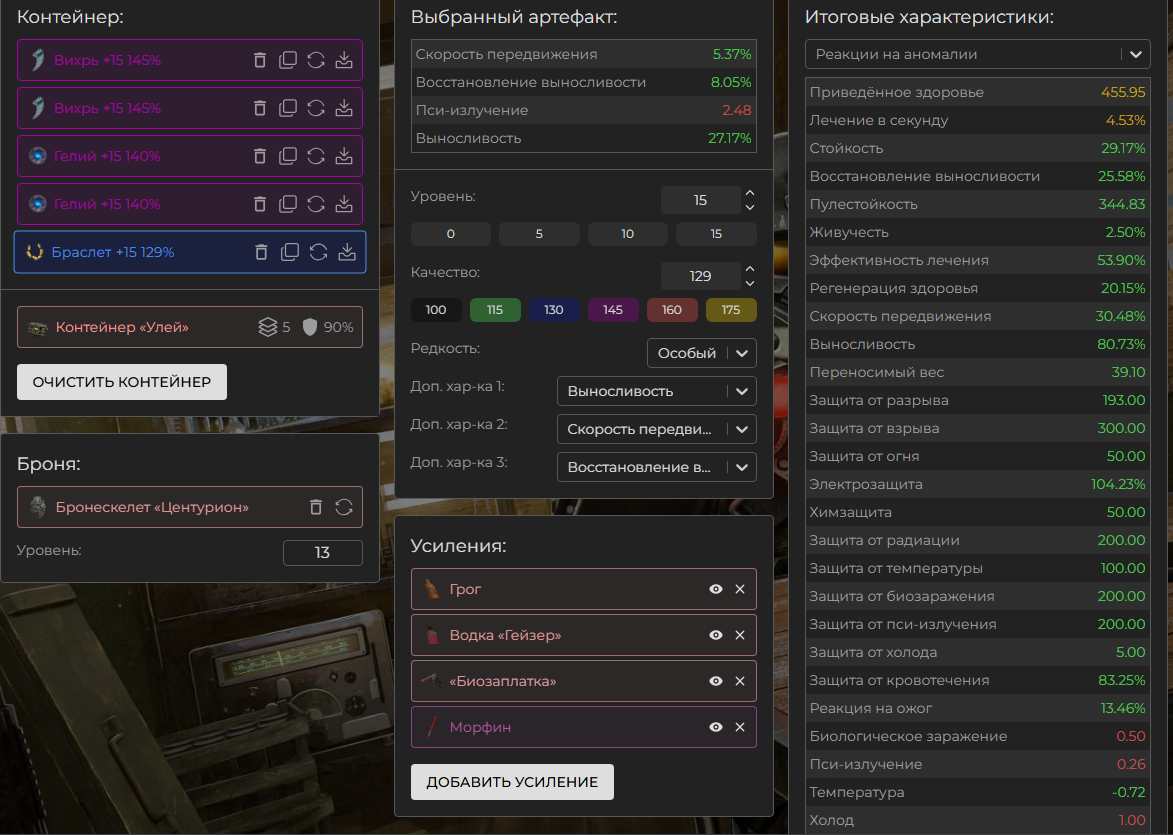
Task: Choose the green 115 quality swatch
Action: [495, 310]
